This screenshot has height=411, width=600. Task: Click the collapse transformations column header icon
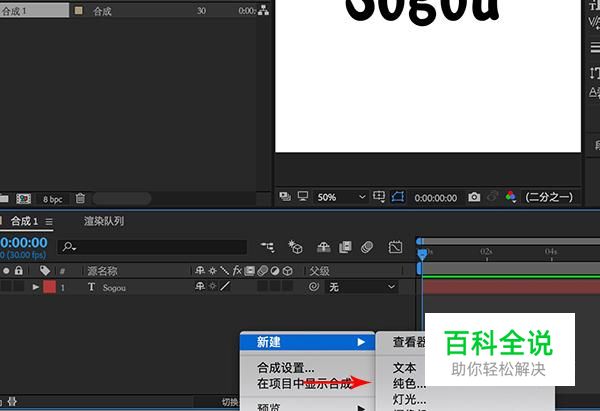click(x=213, y=271)
